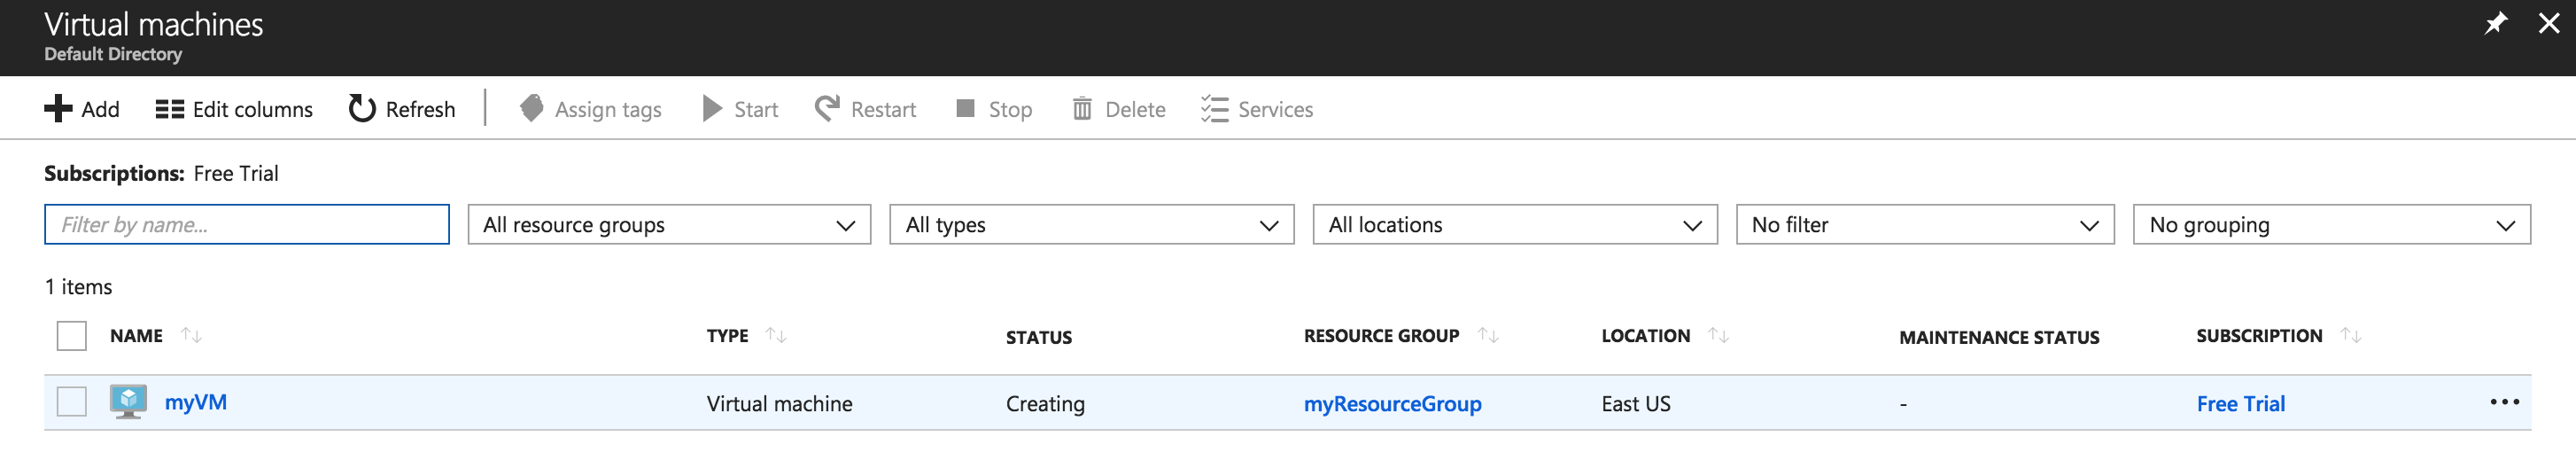Viewport: 2576px width, 468px height.
Task: Check the myVM row checkbox
Action: tap(72, 402)
